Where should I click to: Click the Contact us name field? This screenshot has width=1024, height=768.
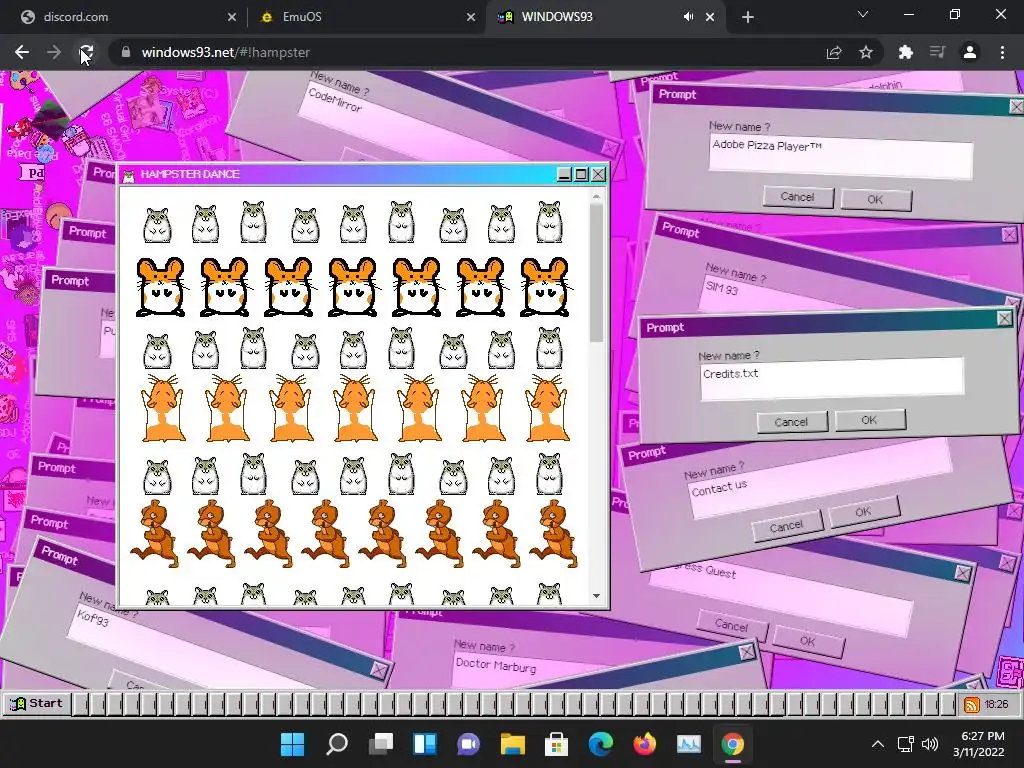click(x=821, y=479)
